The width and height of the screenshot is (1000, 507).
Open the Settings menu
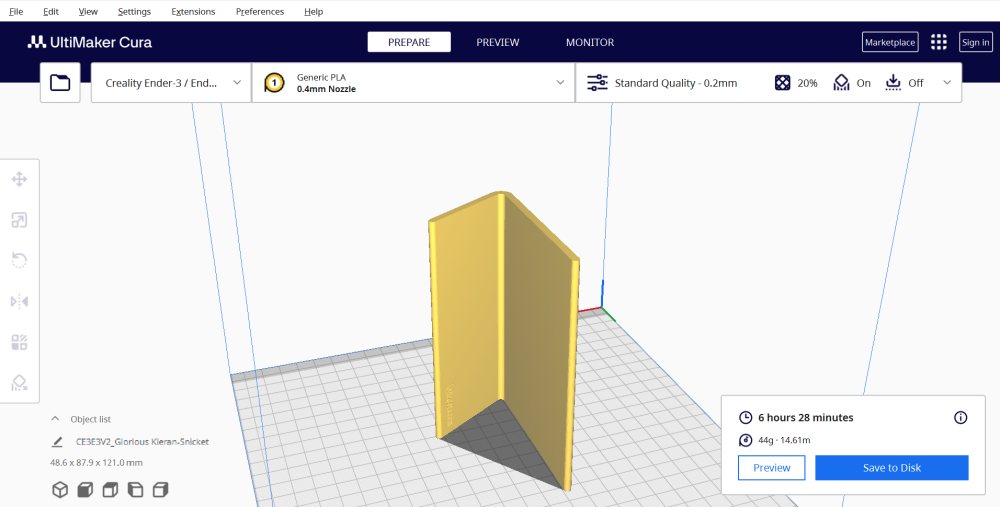(x=135, y=11)
